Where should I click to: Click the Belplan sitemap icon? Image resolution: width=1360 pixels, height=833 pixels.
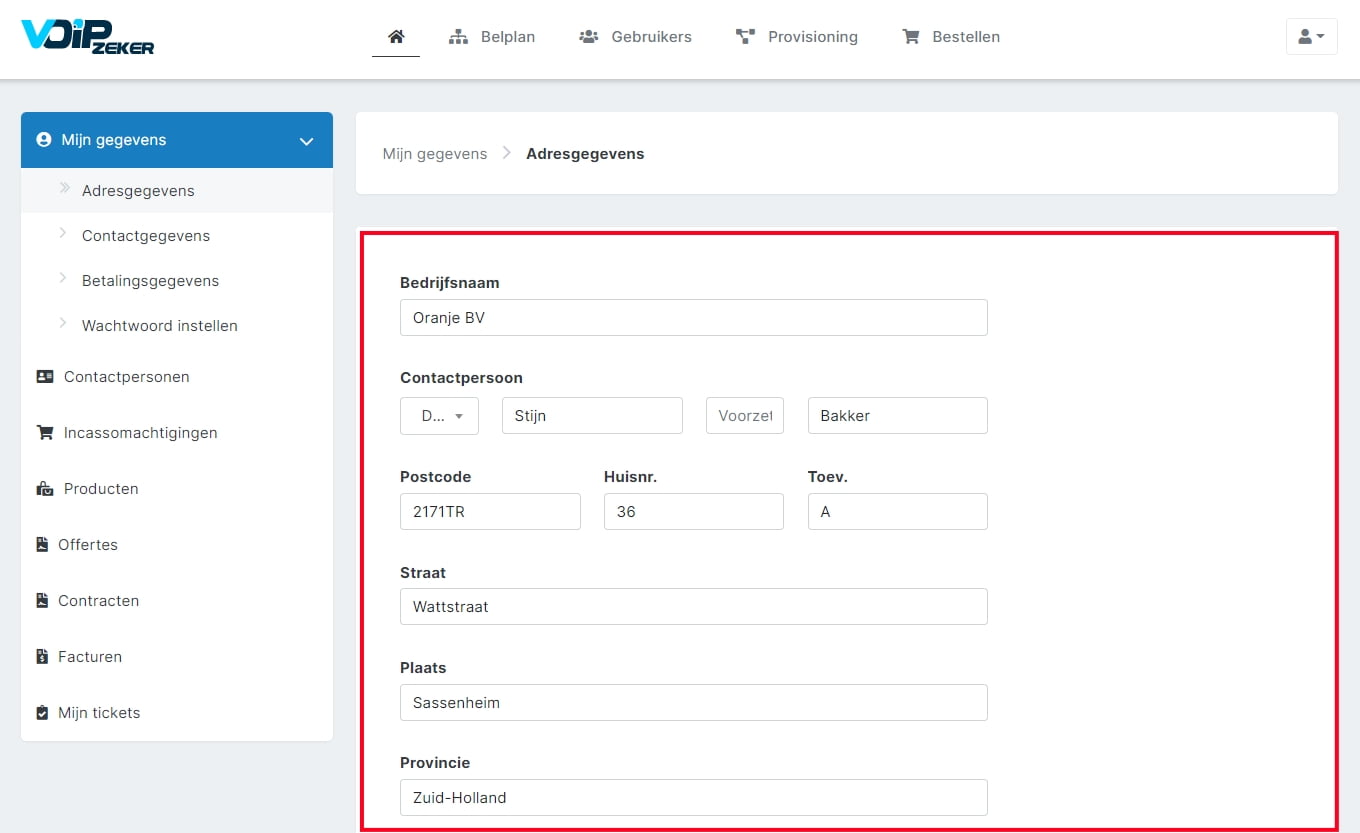459,37
